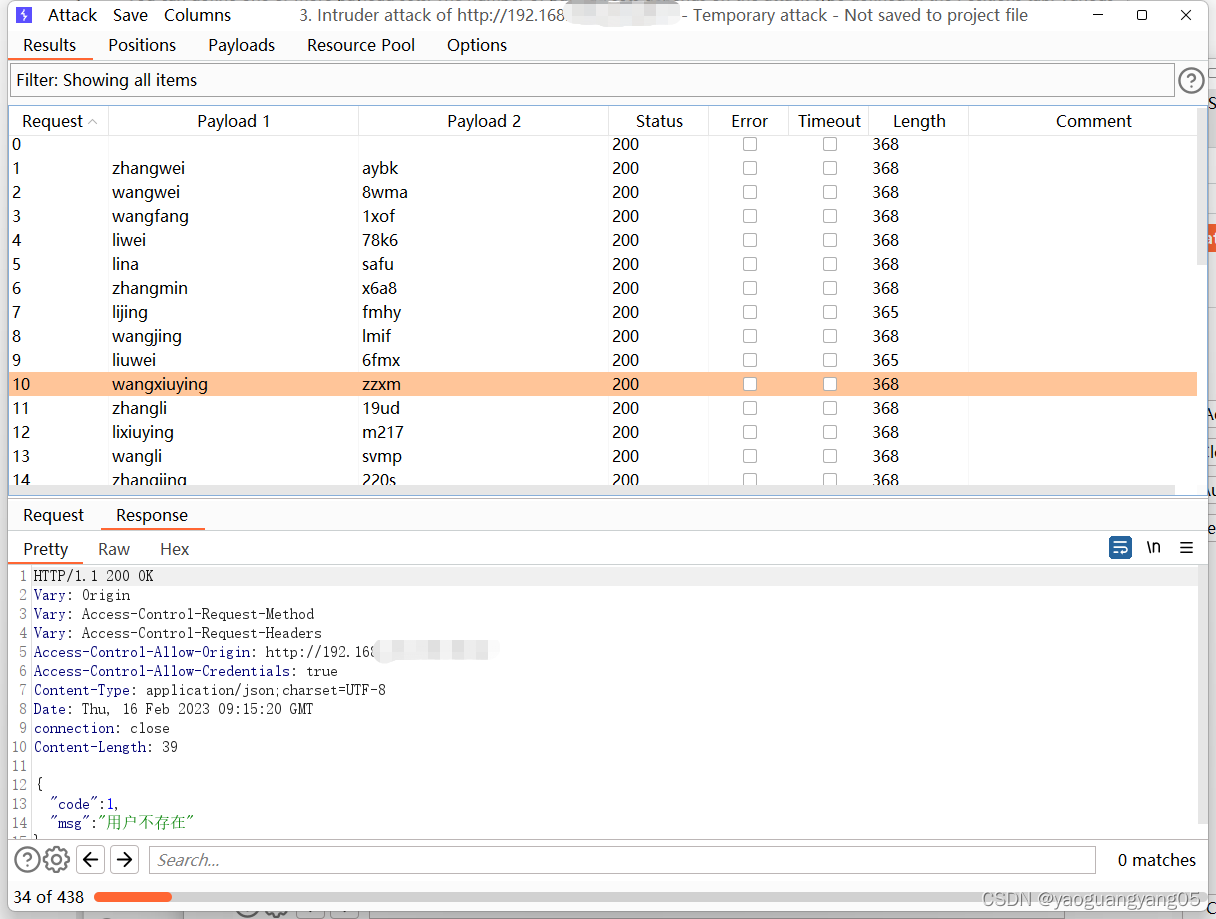Image resolution: width=1216 pixels, height=919 pixels.
Task: Toggle word wrap icon in response viewer
Action: (1120, 548)
